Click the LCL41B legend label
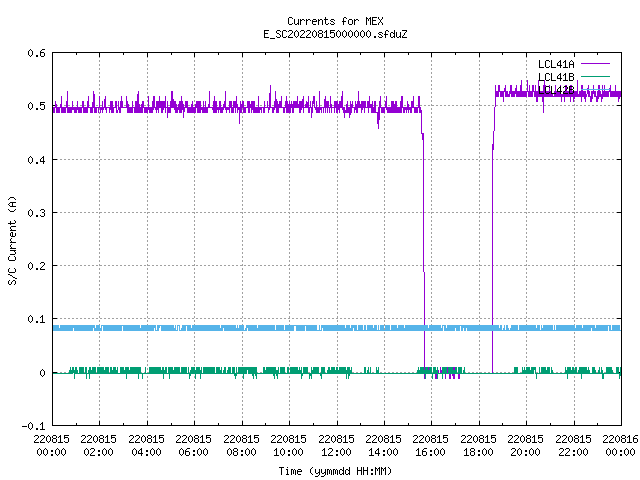Image resolution: width=640 pixels, height=480 pixels. point(556,77)
